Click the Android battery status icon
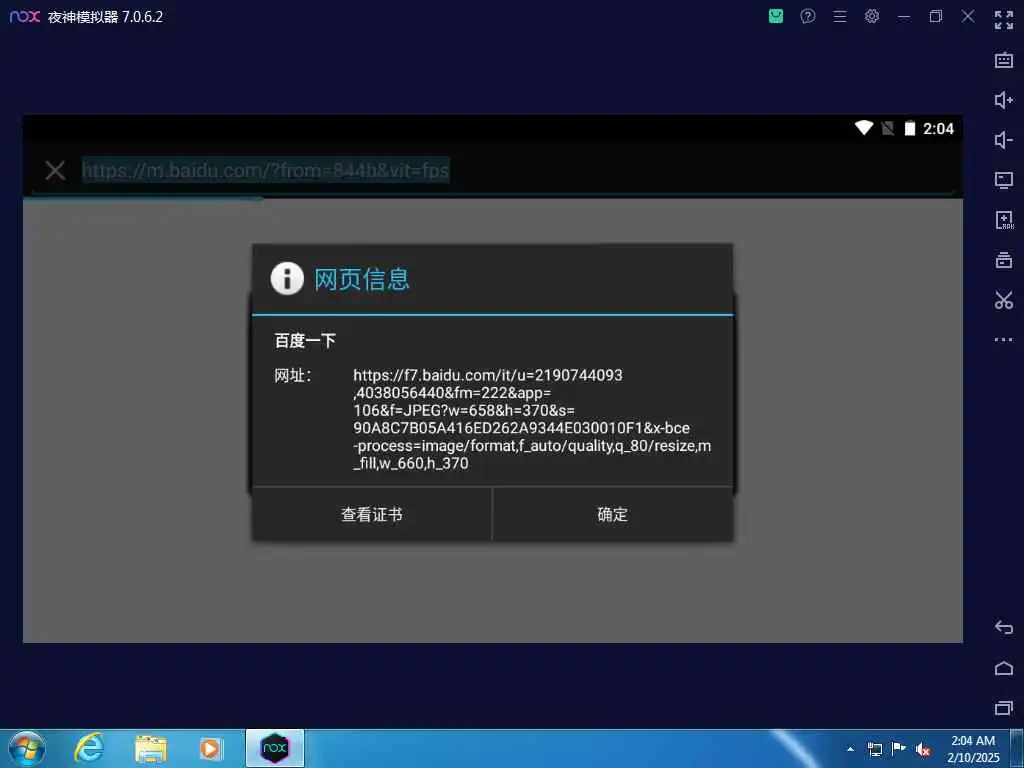 pyautogui.click(x=910, y=128)
